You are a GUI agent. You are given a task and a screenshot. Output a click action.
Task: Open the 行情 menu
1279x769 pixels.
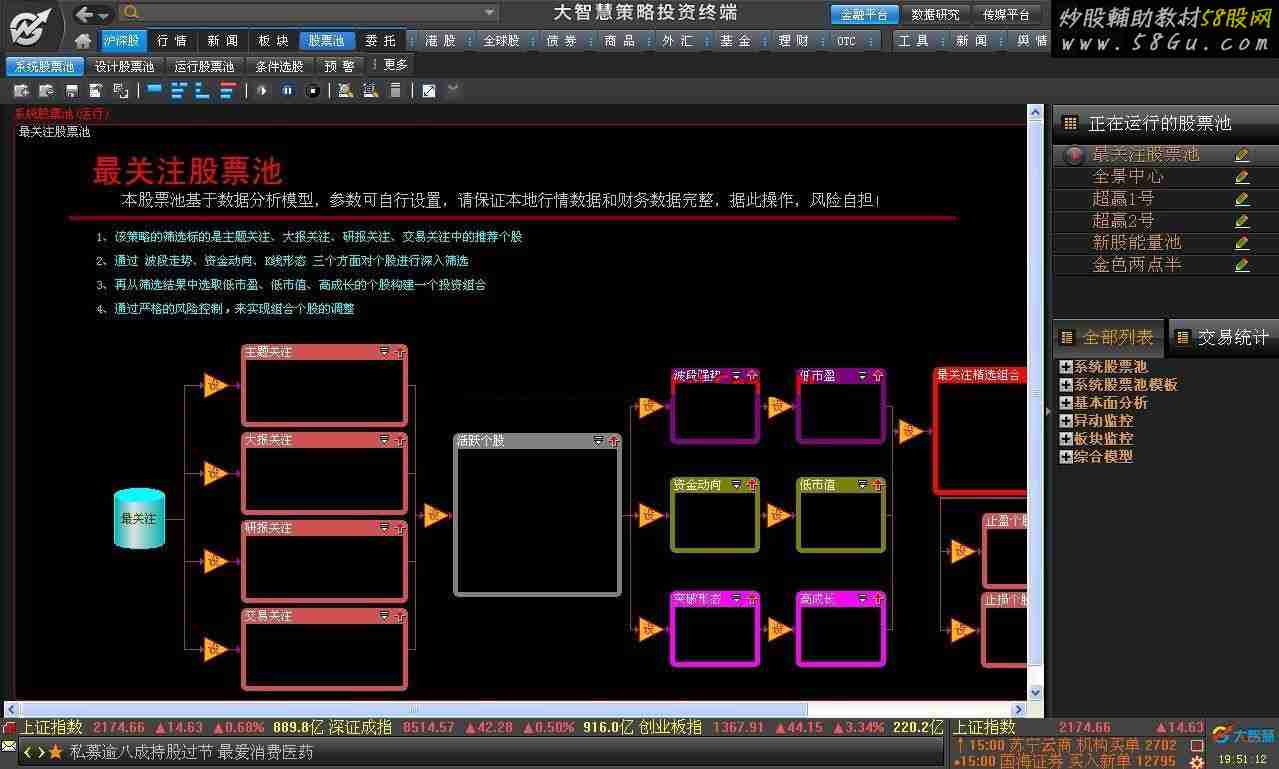(x=172, y=41)
